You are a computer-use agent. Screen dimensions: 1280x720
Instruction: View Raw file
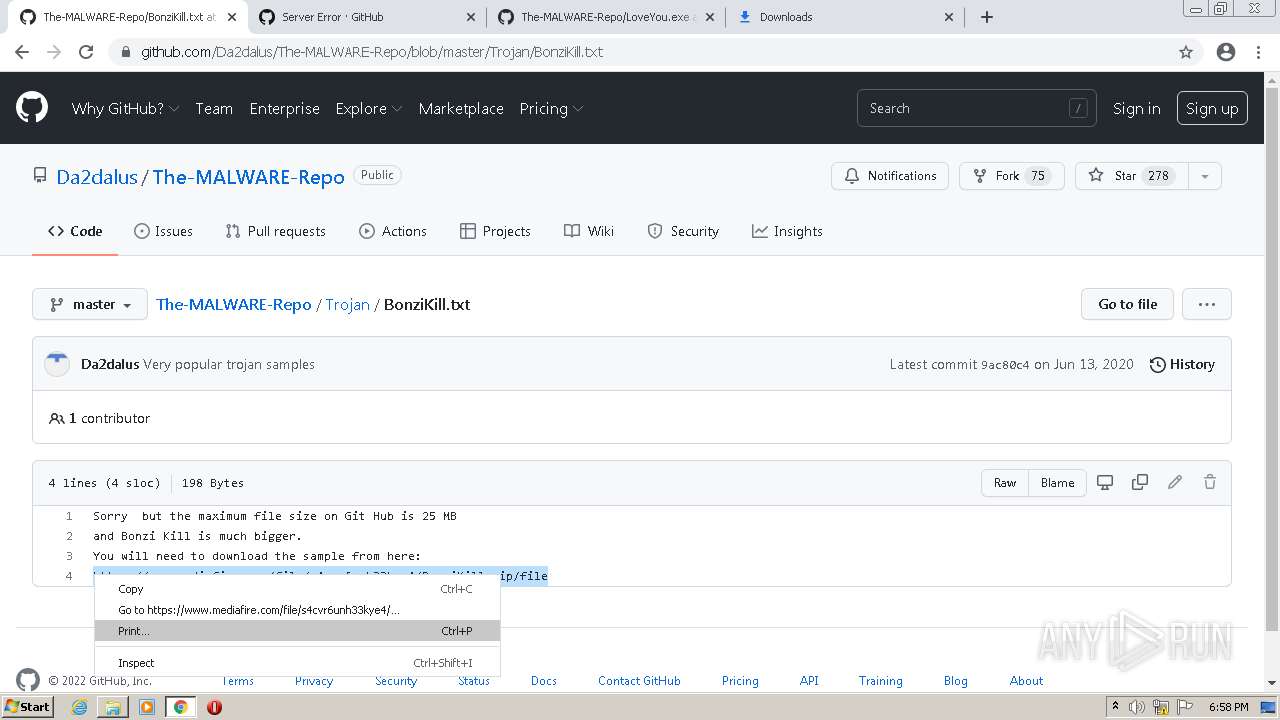coord(1005,482)
